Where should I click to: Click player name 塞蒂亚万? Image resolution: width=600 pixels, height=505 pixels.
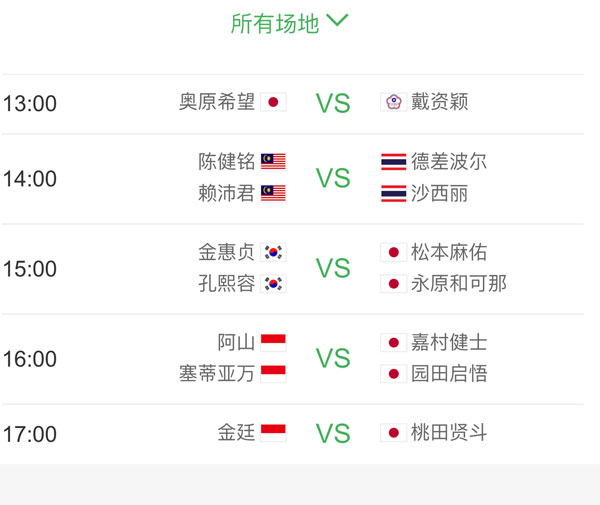coord(217,373)
